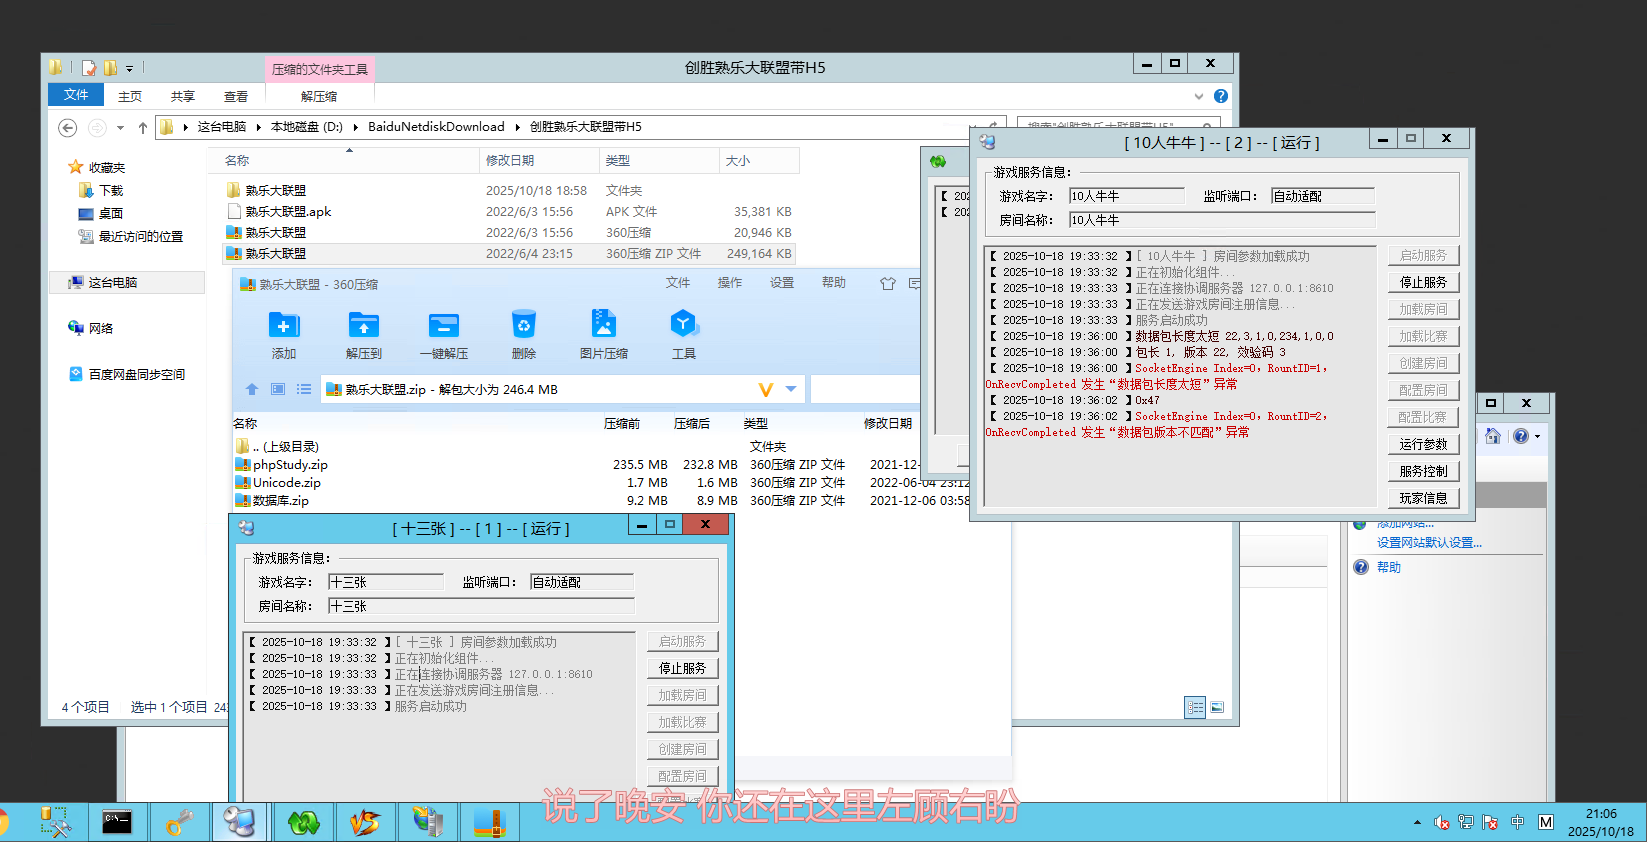Expand the Explorer ribbon chevron
The image size is (1648, 843).
coord(1199,97)
